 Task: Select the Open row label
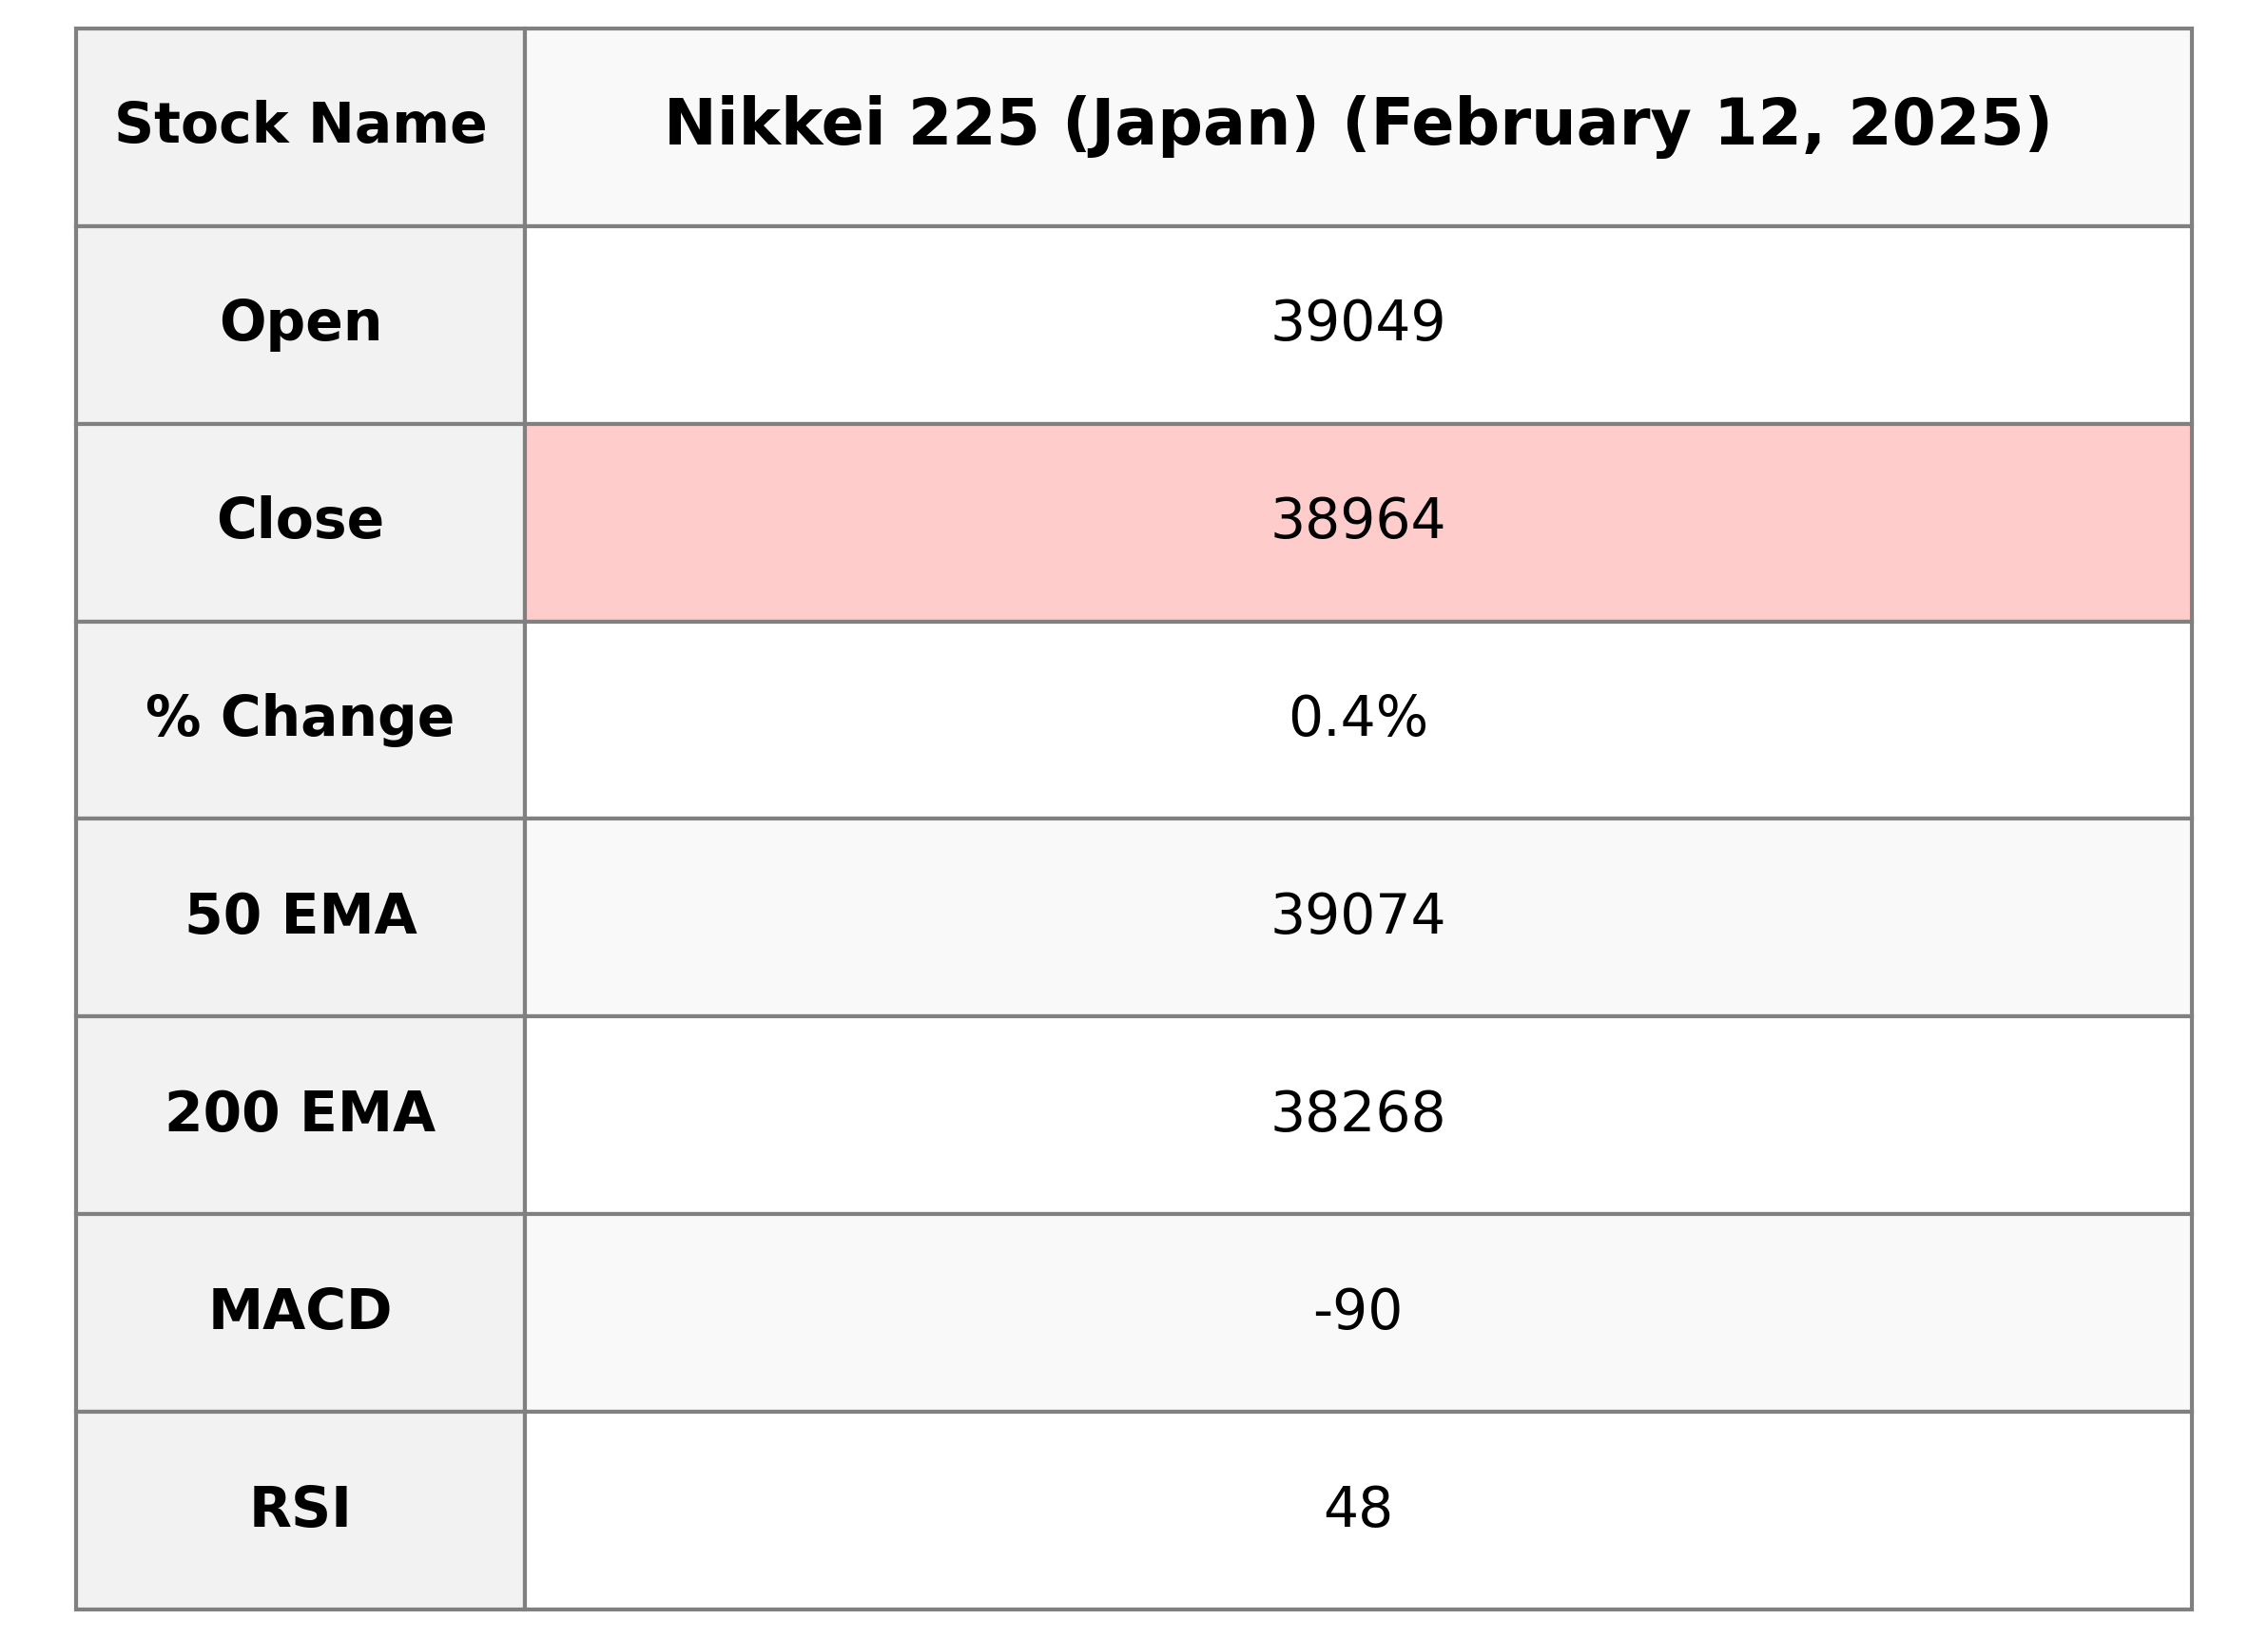coord(300,323)
